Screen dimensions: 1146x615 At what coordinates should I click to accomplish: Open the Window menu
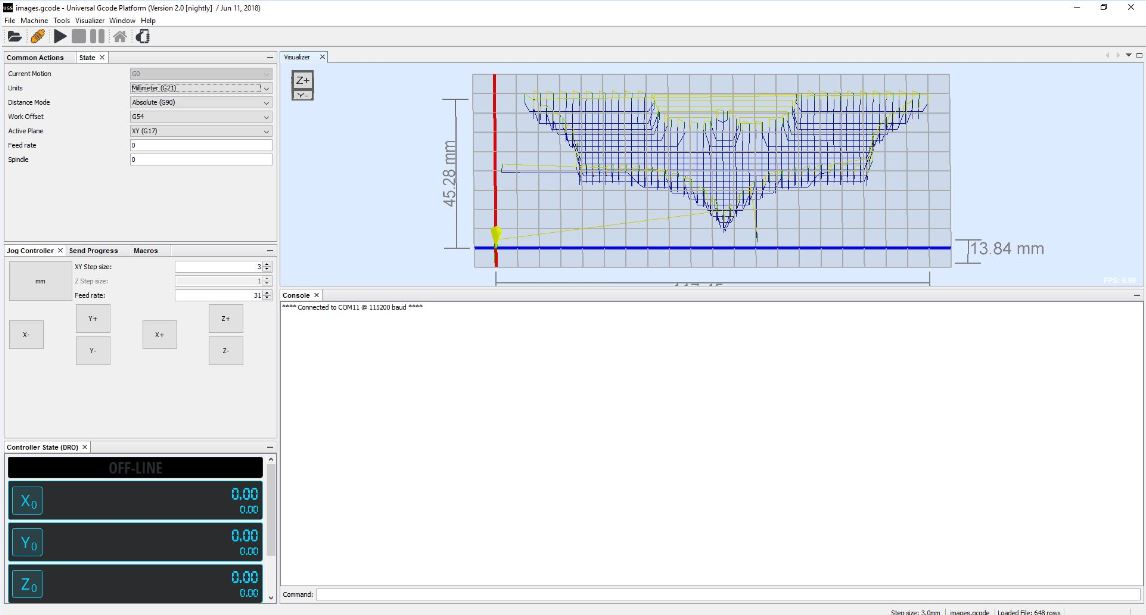(122, 20)
